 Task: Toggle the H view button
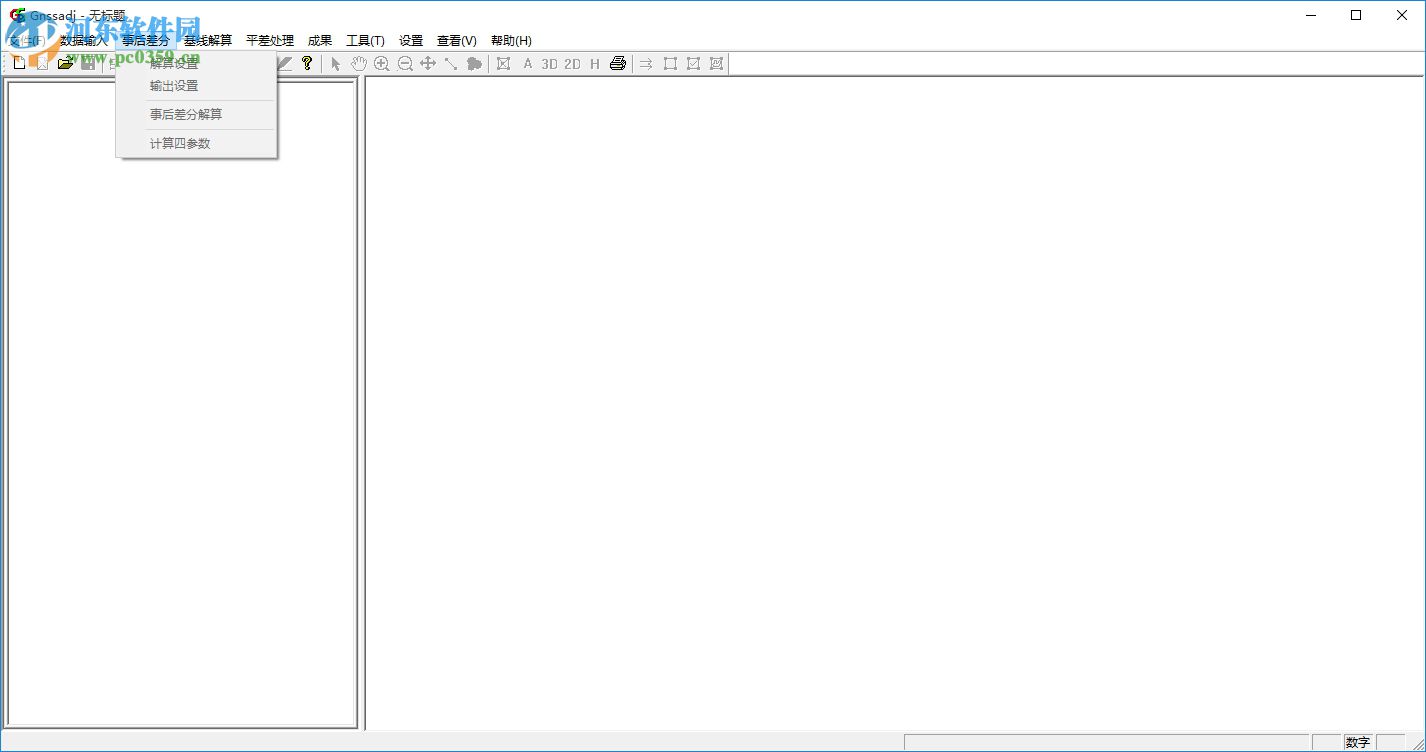(595, 64)
